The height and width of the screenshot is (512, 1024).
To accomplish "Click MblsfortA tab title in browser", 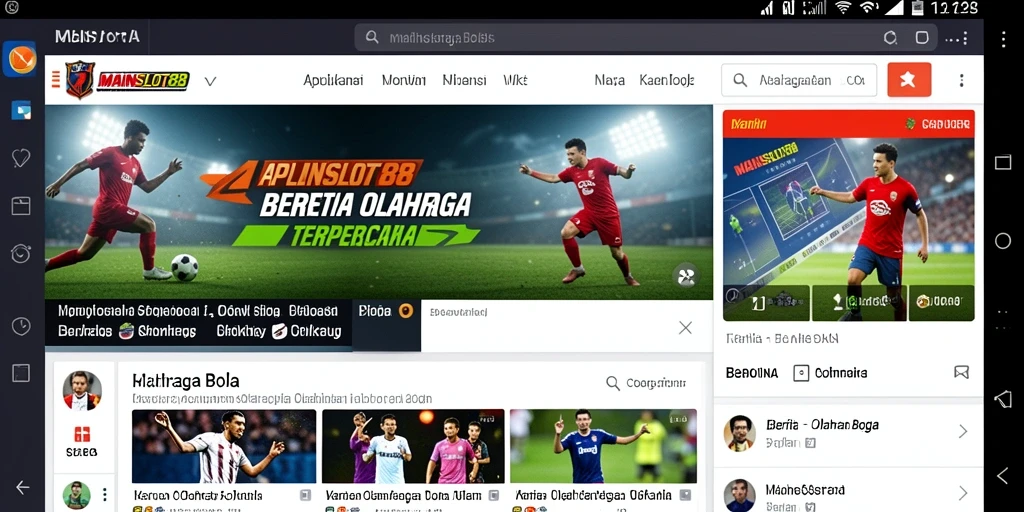I will tap(97, 37).
